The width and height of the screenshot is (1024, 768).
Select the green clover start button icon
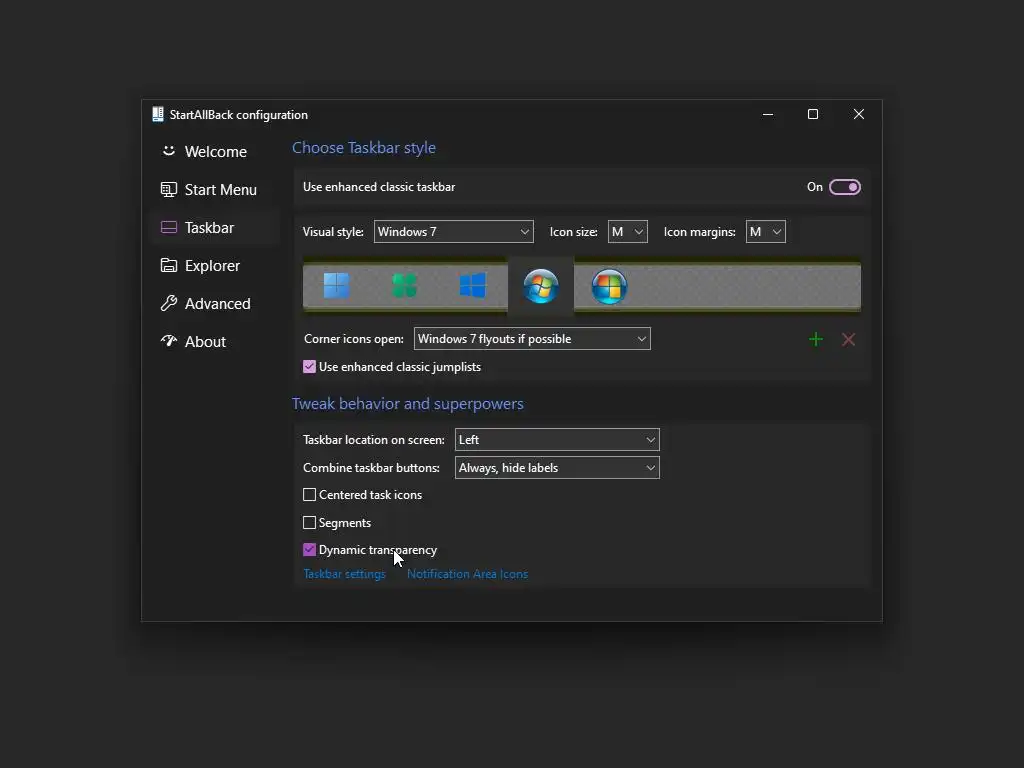coord(404,285)
